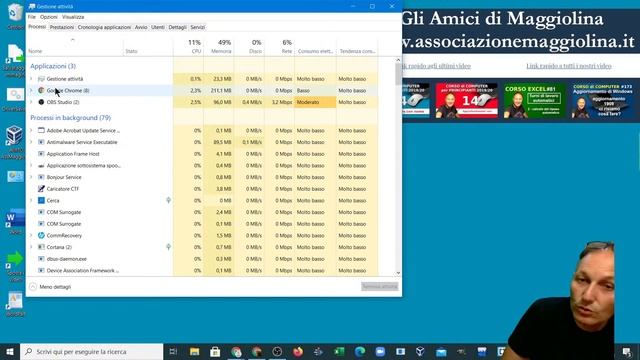Sort processes by the Disco column header
This screenshot has width=640, height=360.
point(249,47)
